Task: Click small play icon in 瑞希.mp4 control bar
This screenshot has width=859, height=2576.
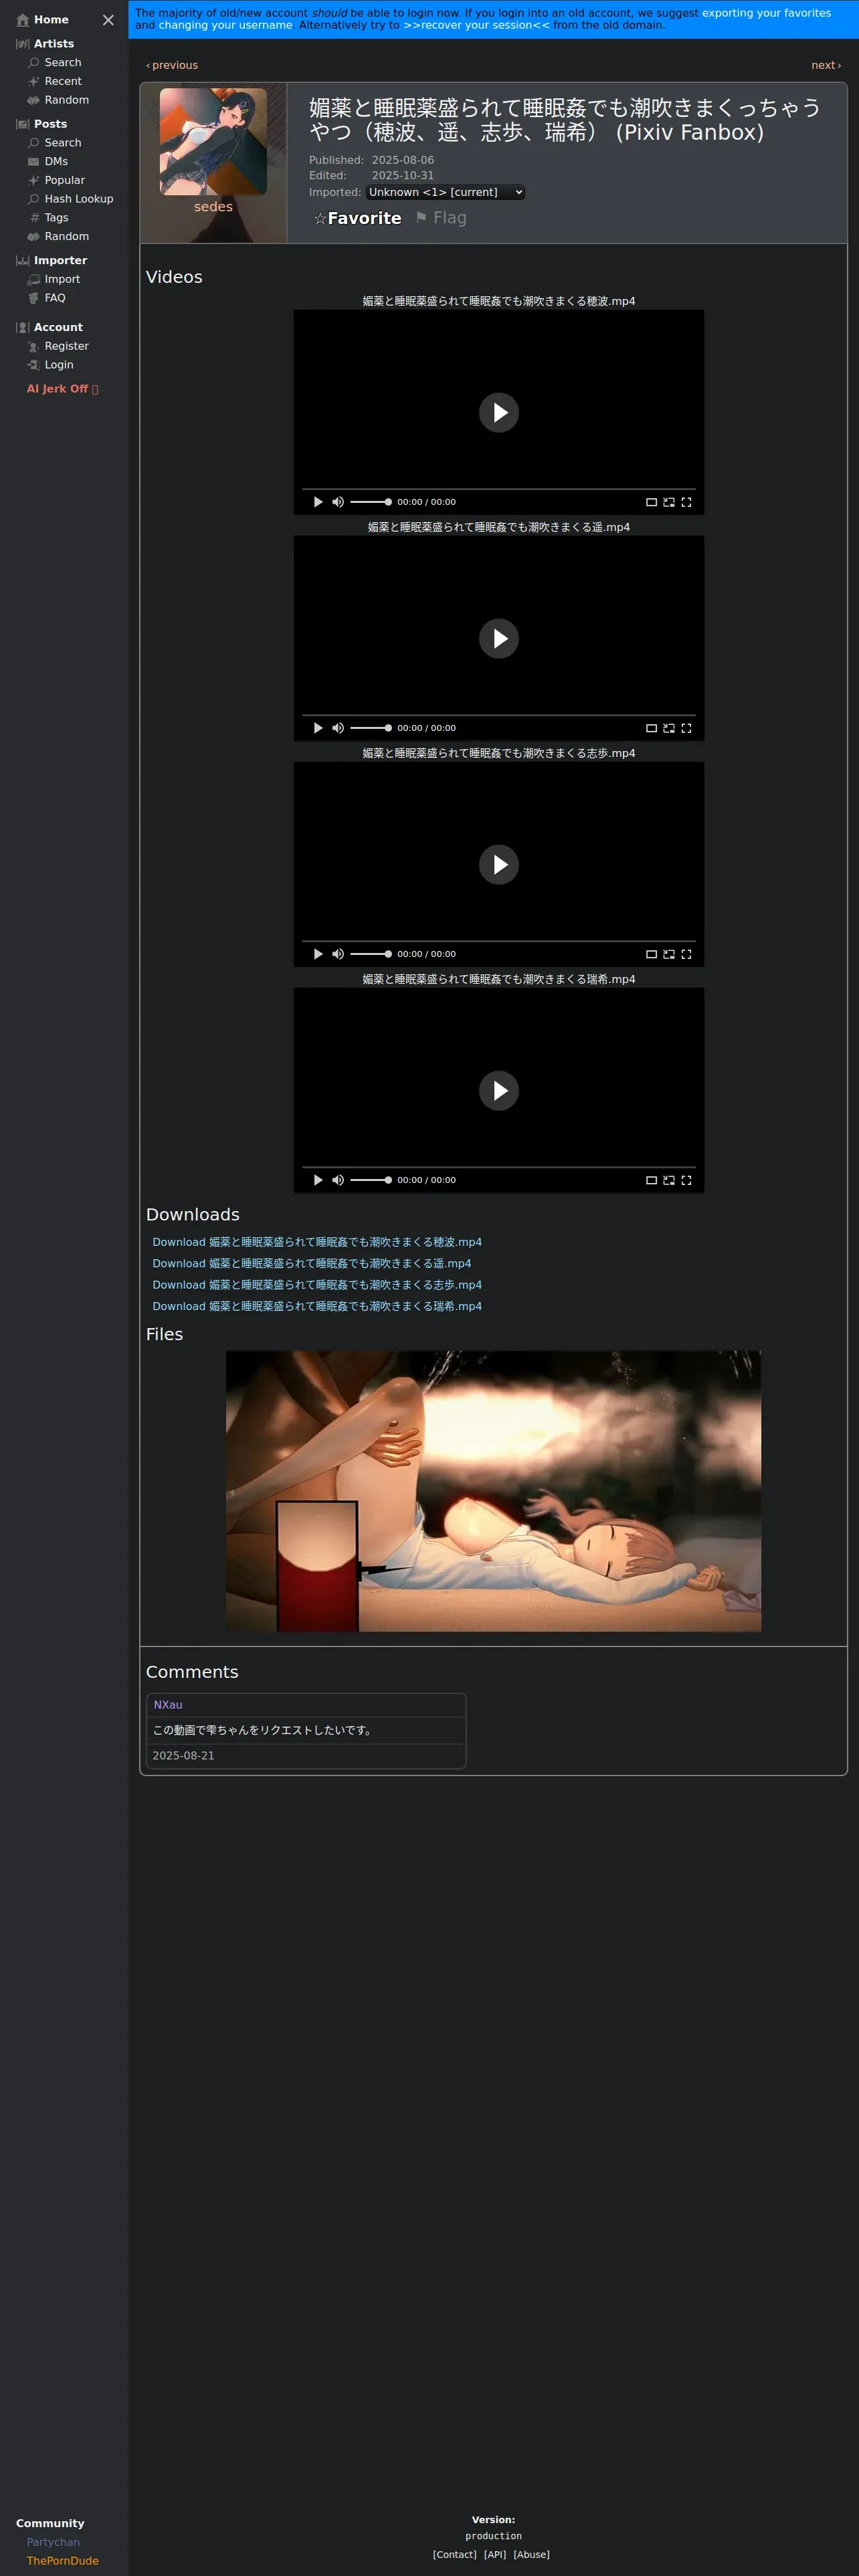Action: tap(318, 1180)
